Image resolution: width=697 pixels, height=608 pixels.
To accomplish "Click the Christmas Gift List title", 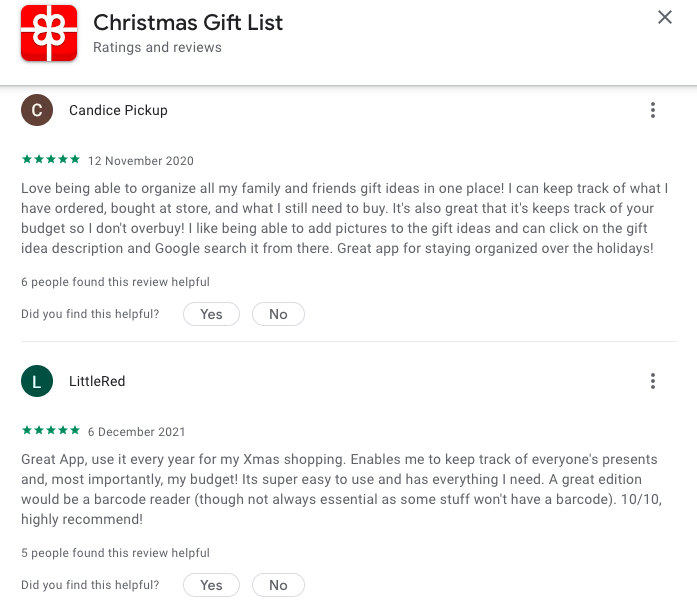I will (x=188, y=22).
